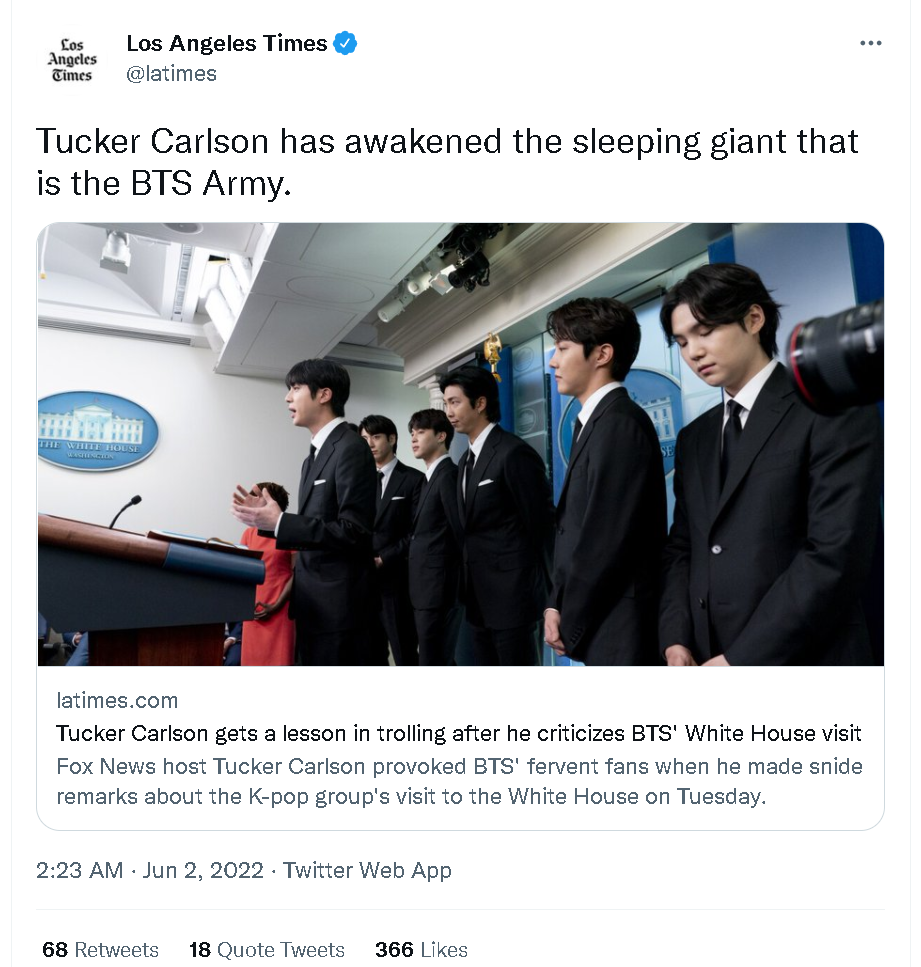Click the Twitter Web App source label
The height and width of the screenshot is (967, 921).
[367, 870]
